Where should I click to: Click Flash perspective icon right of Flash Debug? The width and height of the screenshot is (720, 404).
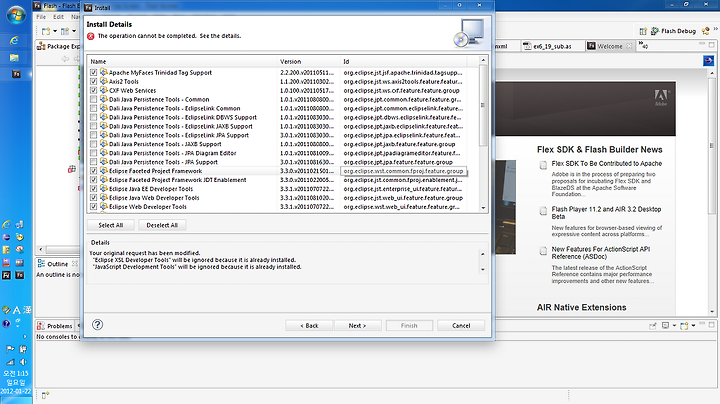pos(705,31)
